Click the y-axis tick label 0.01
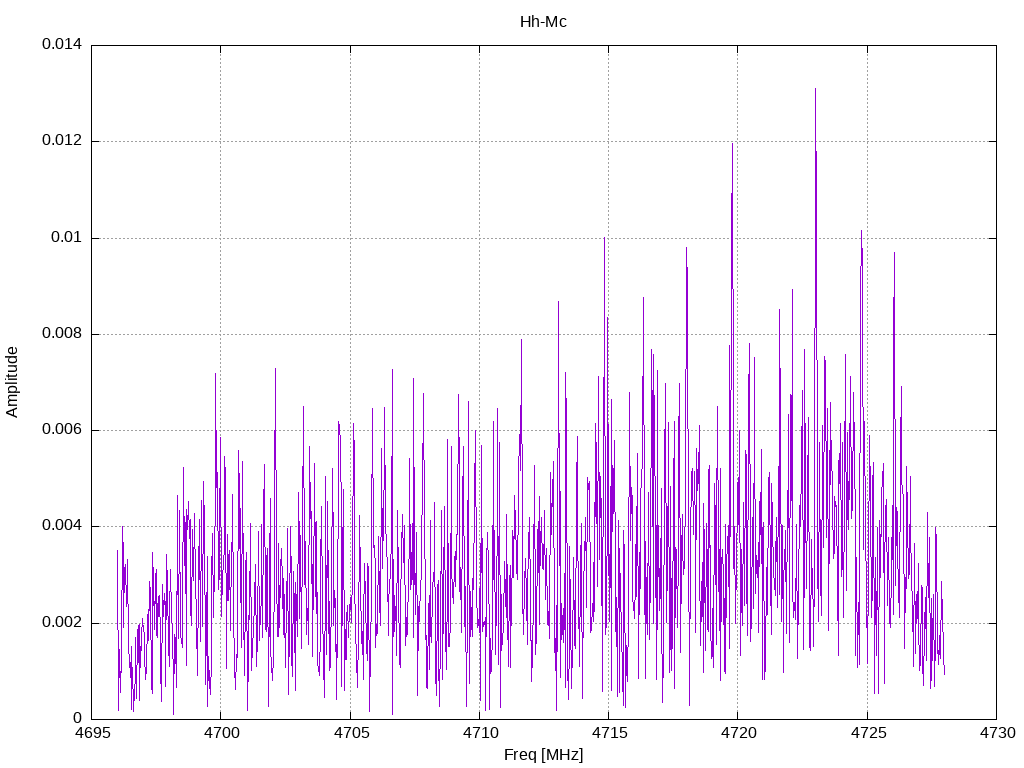1024x768 pixels. (x=67, y=237)
